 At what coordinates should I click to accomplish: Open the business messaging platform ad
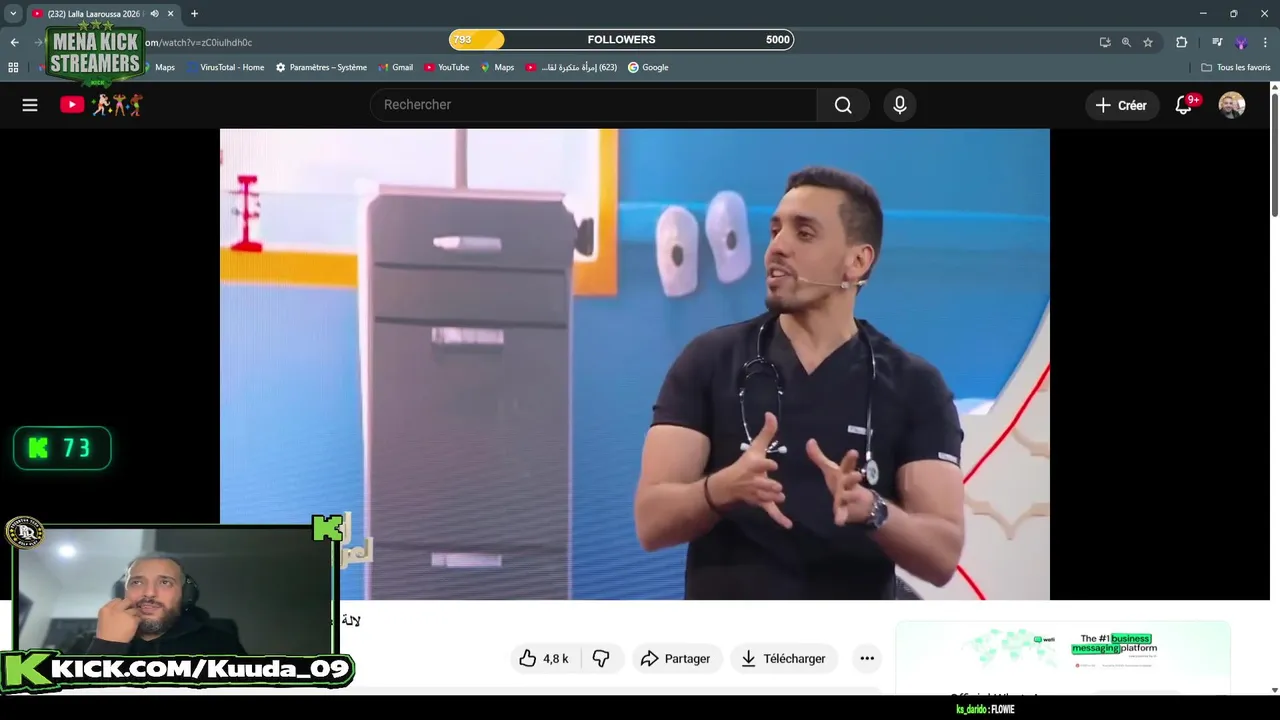[1063, 658]
